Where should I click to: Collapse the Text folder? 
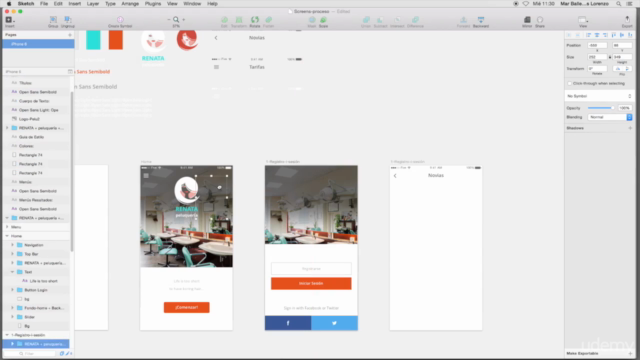pos(12,272)
